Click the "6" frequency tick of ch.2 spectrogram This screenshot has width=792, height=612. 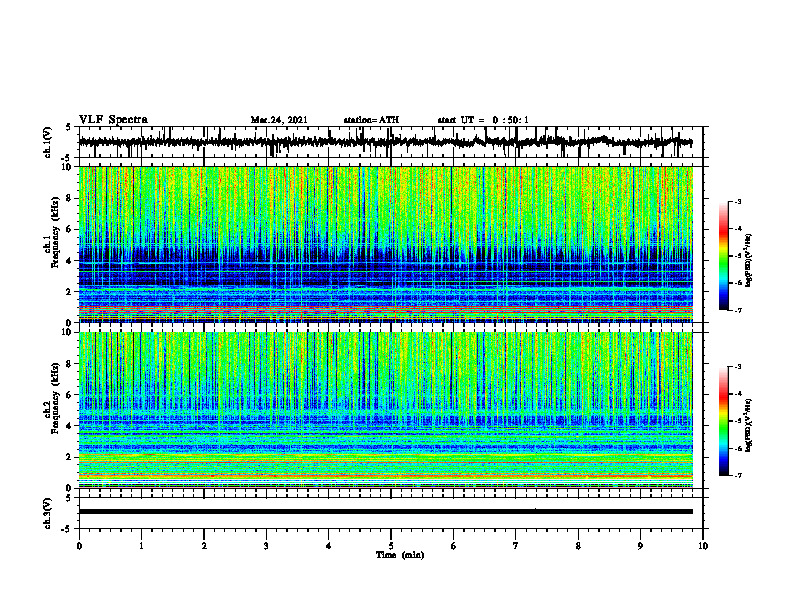[x=69, y=395]
